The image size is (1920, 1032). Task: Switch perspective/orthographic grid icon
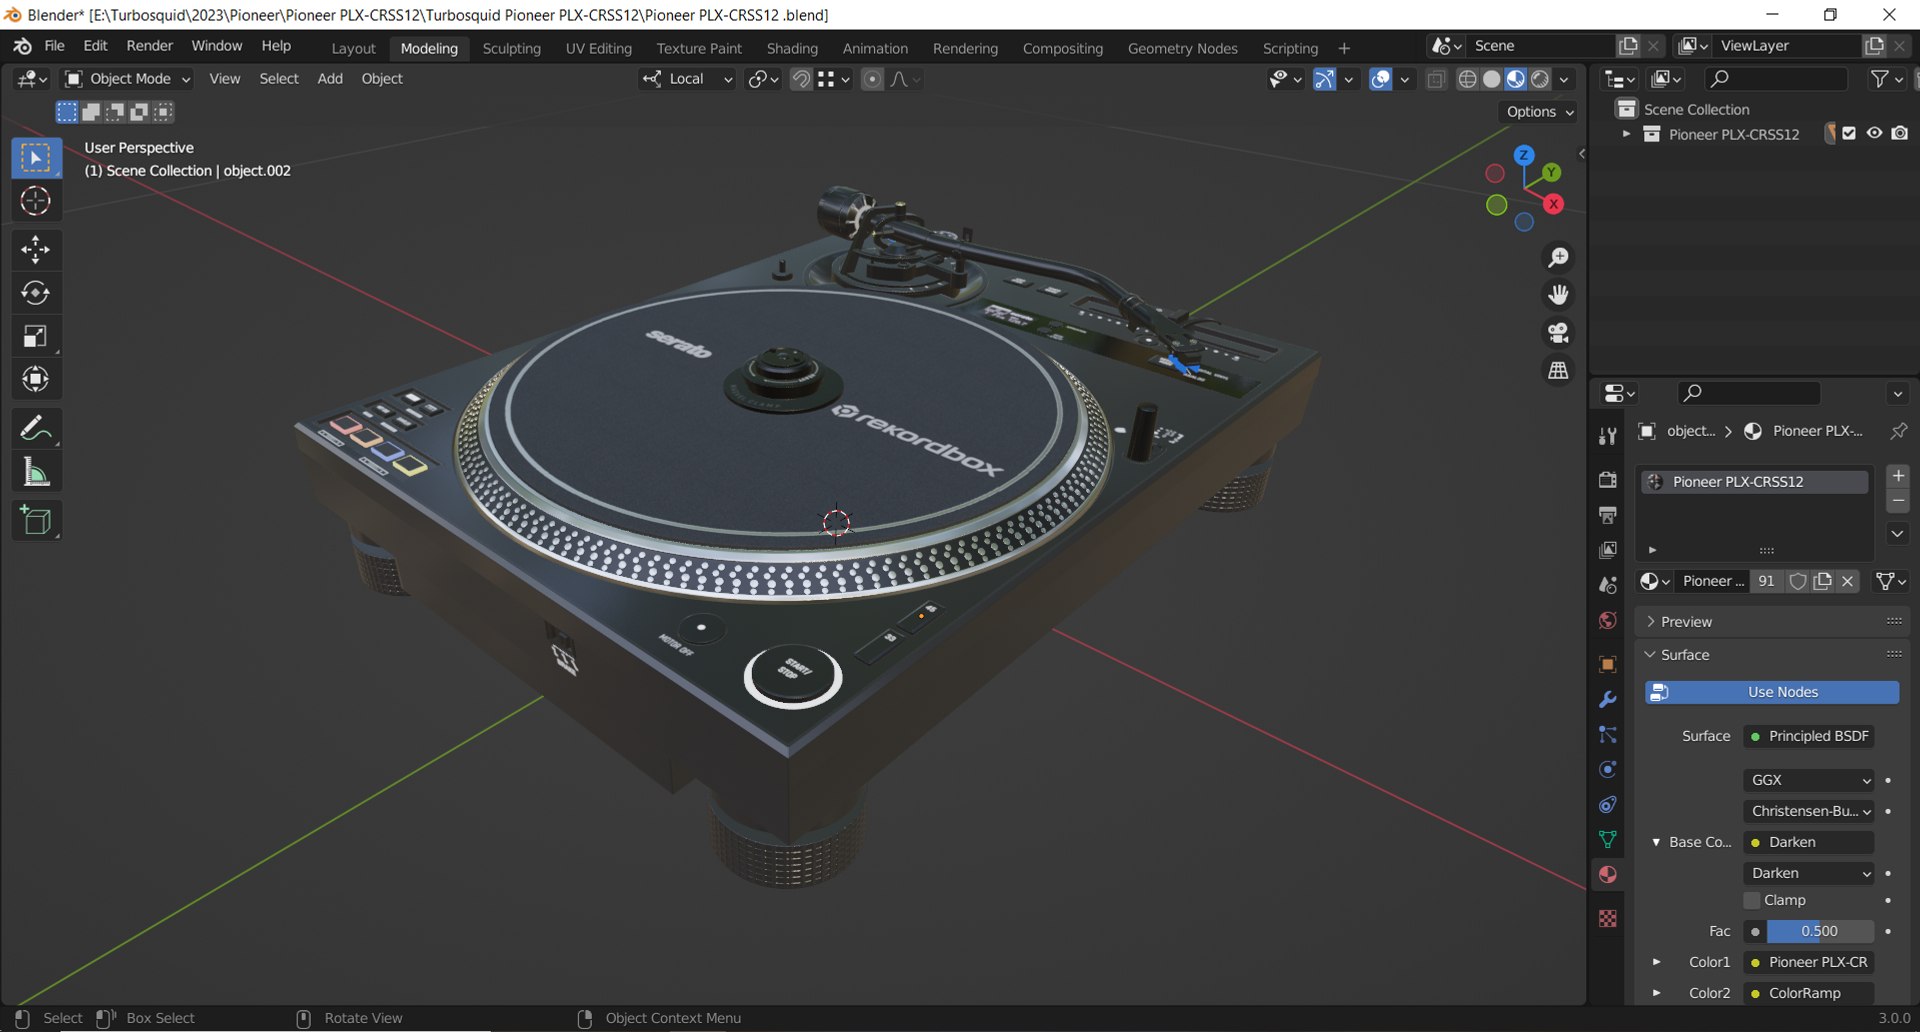pos(1558,370)
